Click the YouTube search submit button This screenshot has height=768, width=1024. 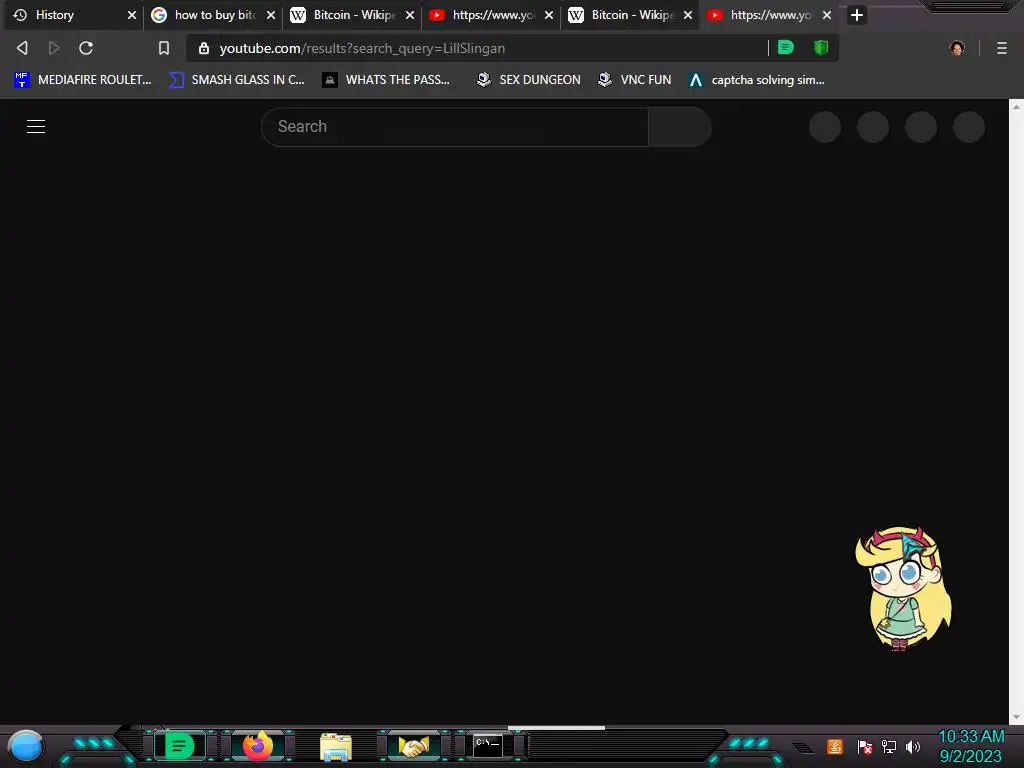[680, 127]
